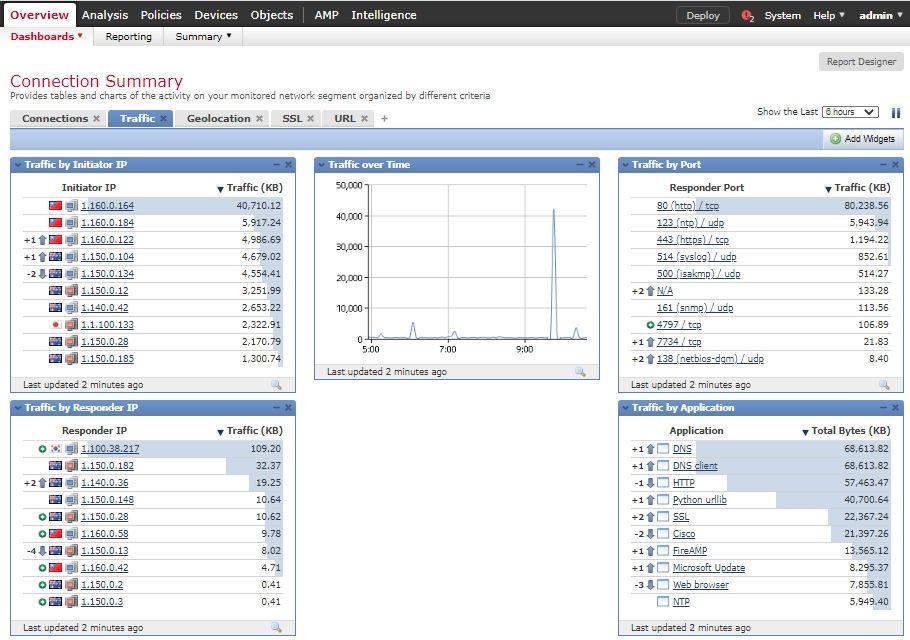This screenshot has height=640, width=910.
Task: Go to the Policies menu
Action: click(x=161, y=15)
